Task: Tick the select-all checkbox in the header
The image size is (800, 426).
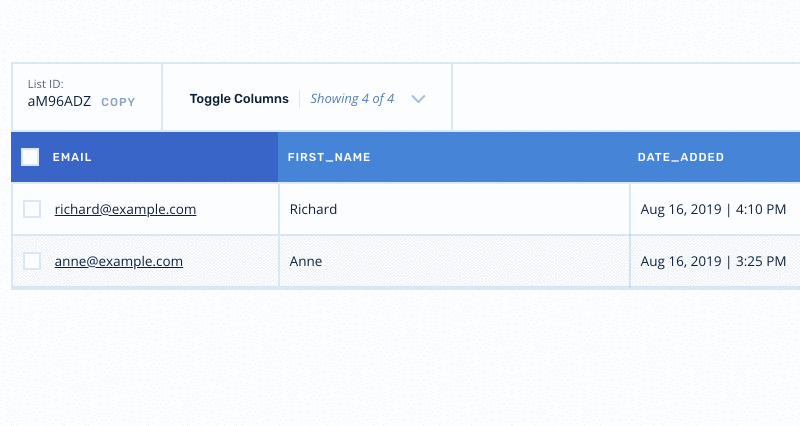Action: coord(30,157)
